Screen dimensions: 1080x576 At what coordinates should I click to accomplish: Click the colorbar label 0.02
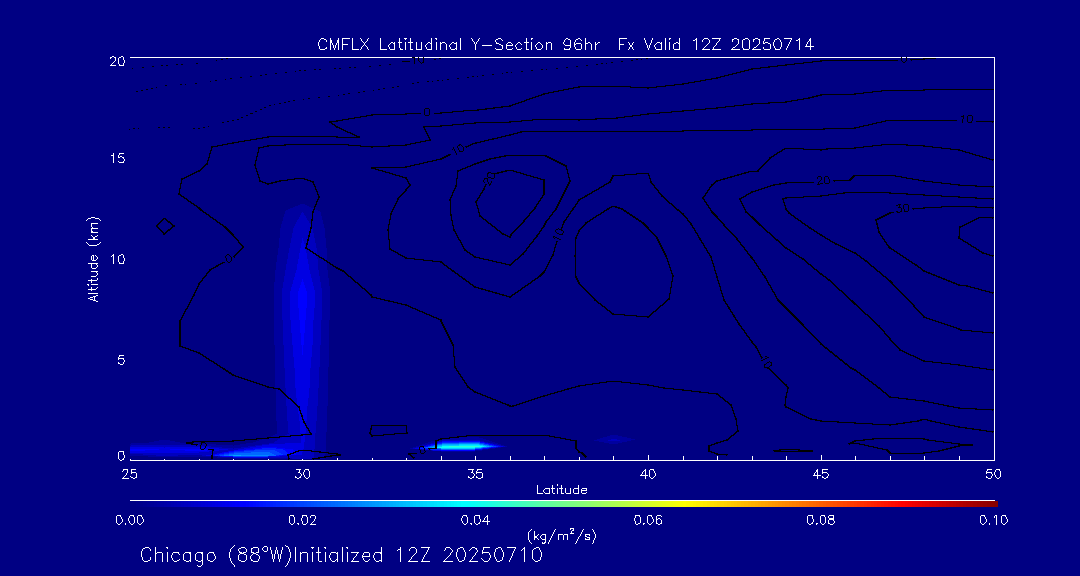click(302, 520)
